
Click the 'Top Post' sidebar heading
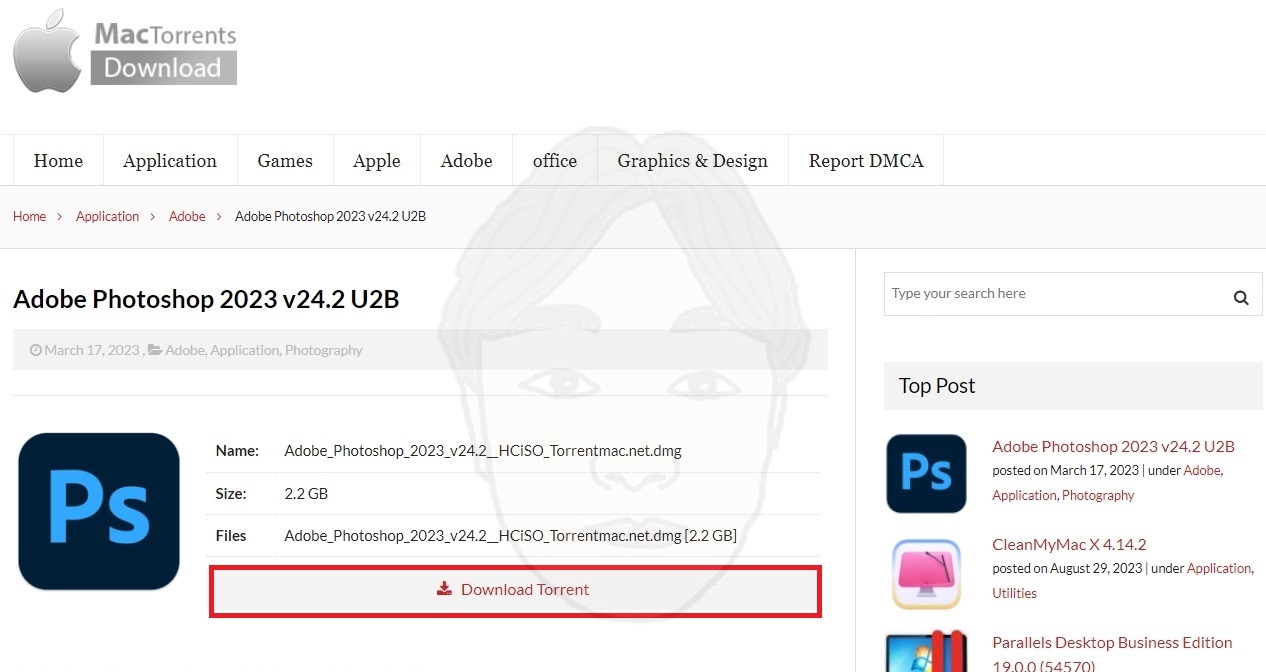937,386
